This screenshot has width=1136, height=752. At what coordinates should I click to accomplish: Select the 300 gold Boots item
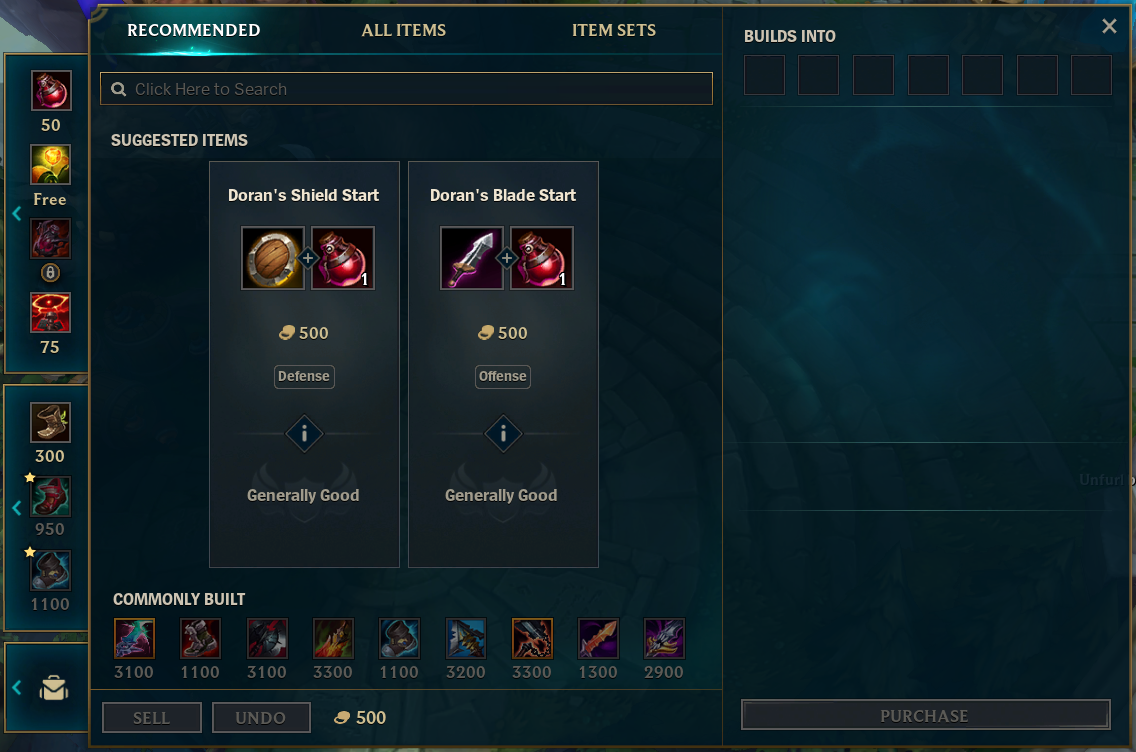pyautogui.click(x=51, y=422)
